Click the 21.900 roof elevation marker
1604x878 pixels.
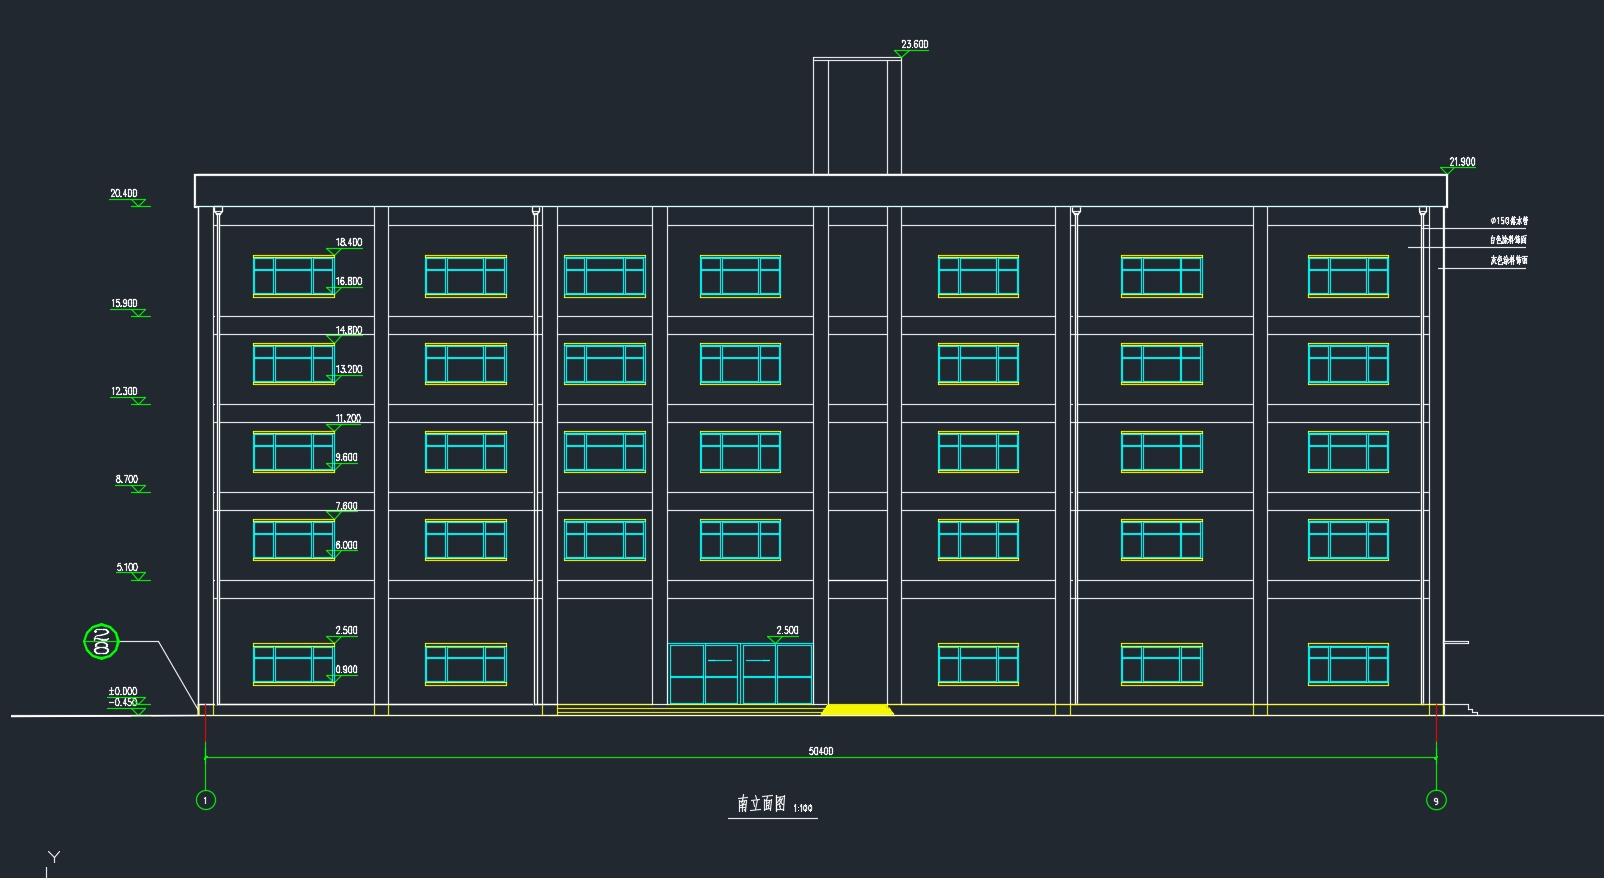tap(1461, 162)
